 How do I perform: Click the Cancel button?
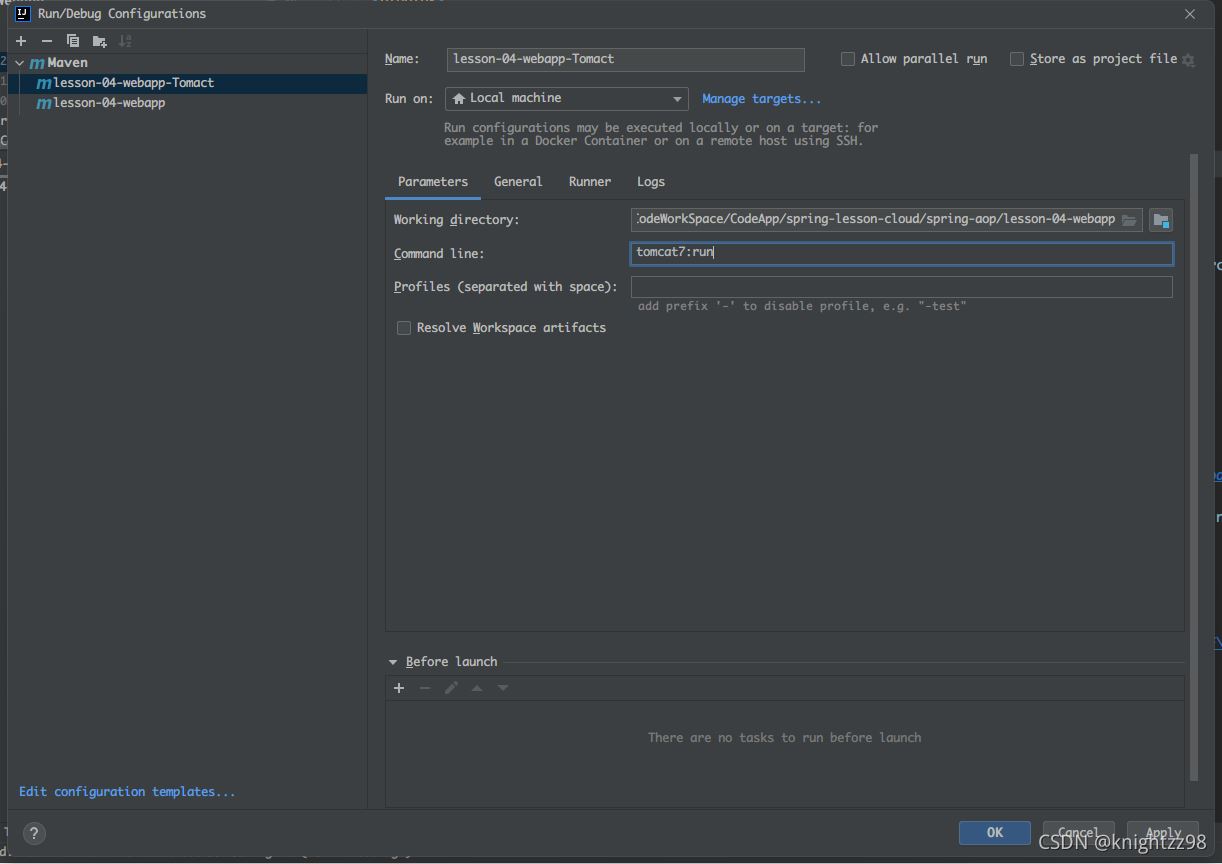pos(1078,832)
